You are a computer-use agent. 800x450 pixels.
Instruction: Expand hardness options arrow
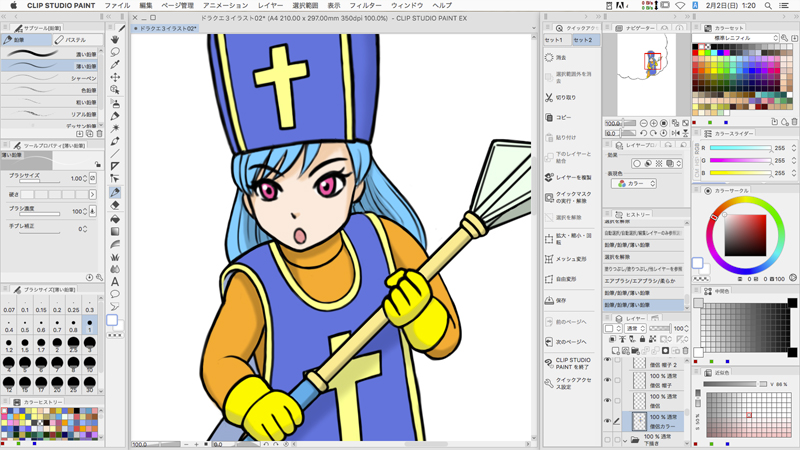[x=92, y=194]
